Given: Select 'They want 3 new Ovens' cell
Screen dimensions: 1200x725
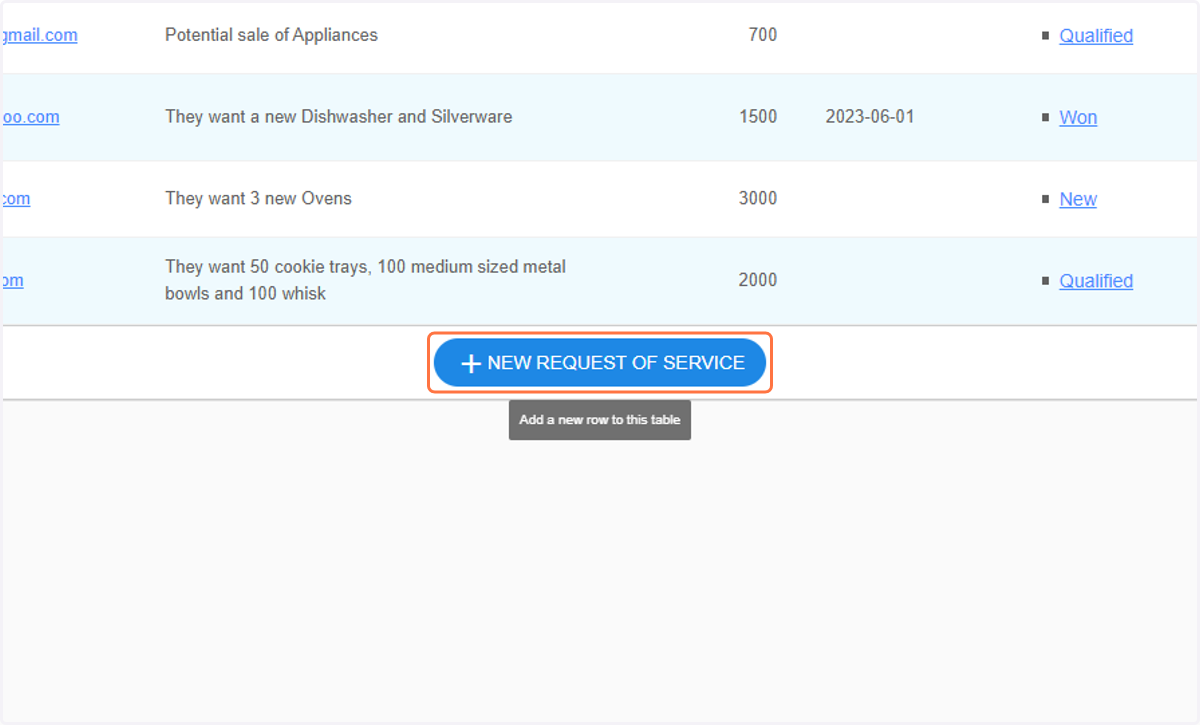Looking at the screenshot, I should click(258, 199).
